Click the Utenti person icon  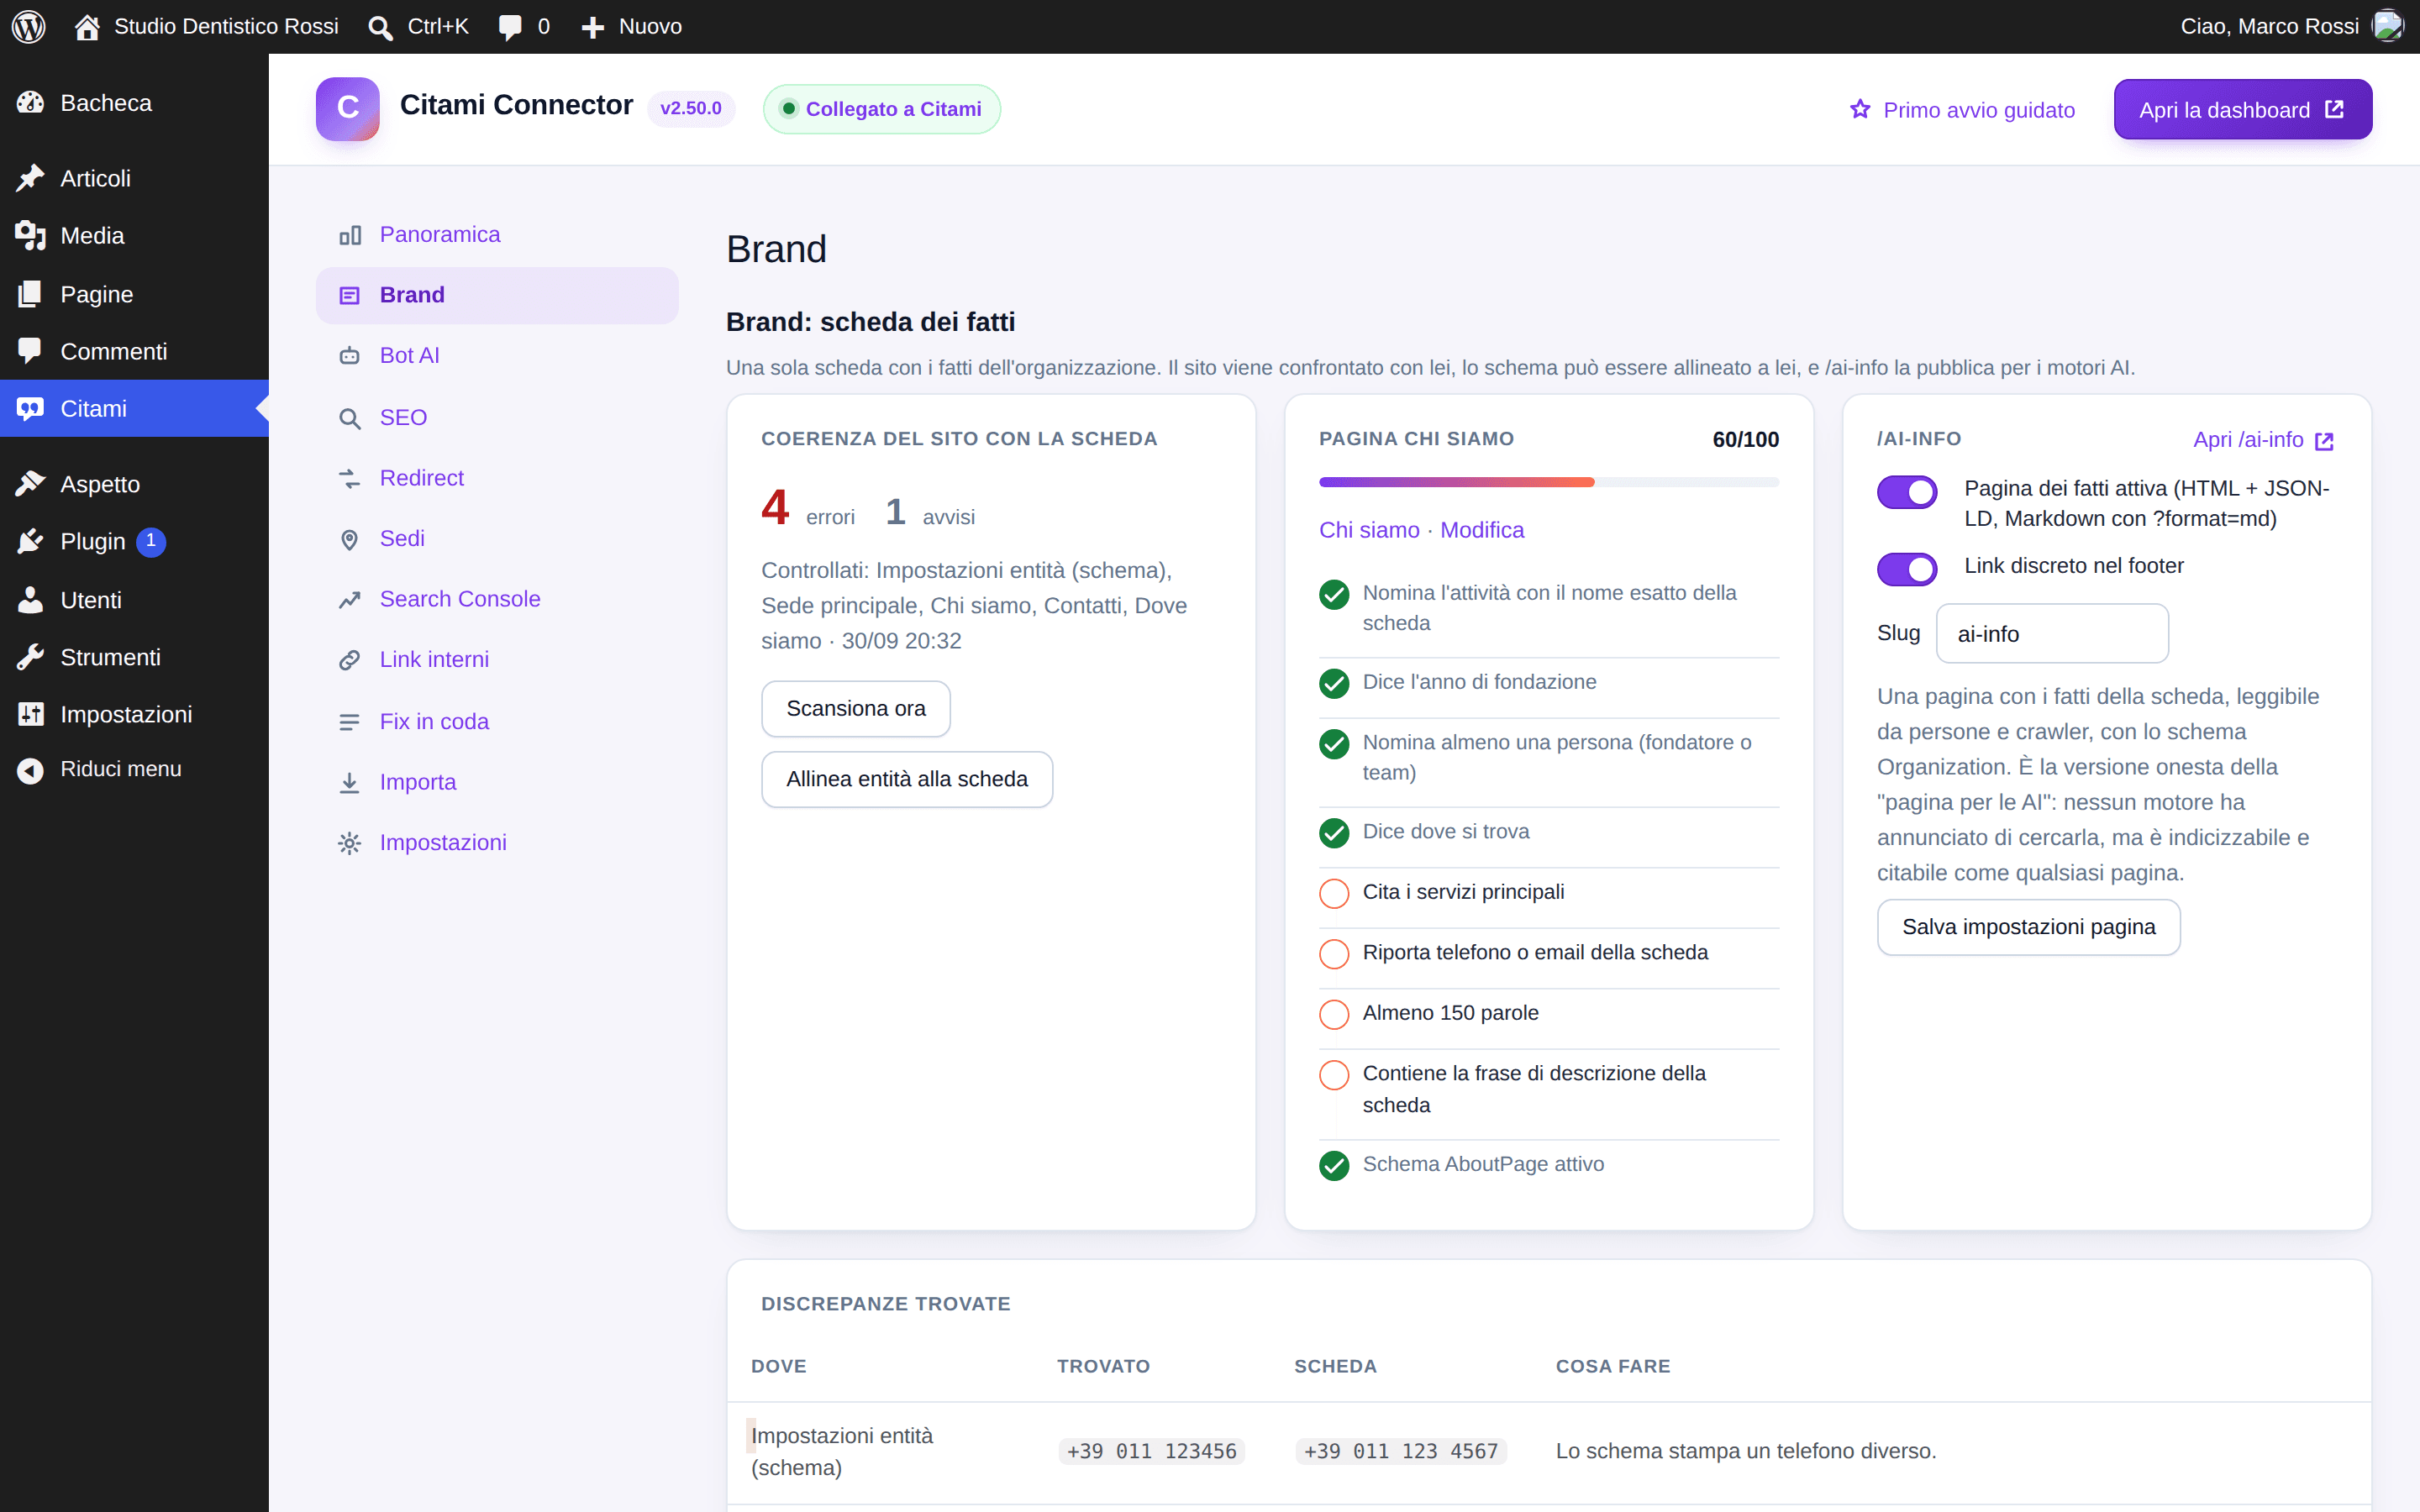pos(30,600)
